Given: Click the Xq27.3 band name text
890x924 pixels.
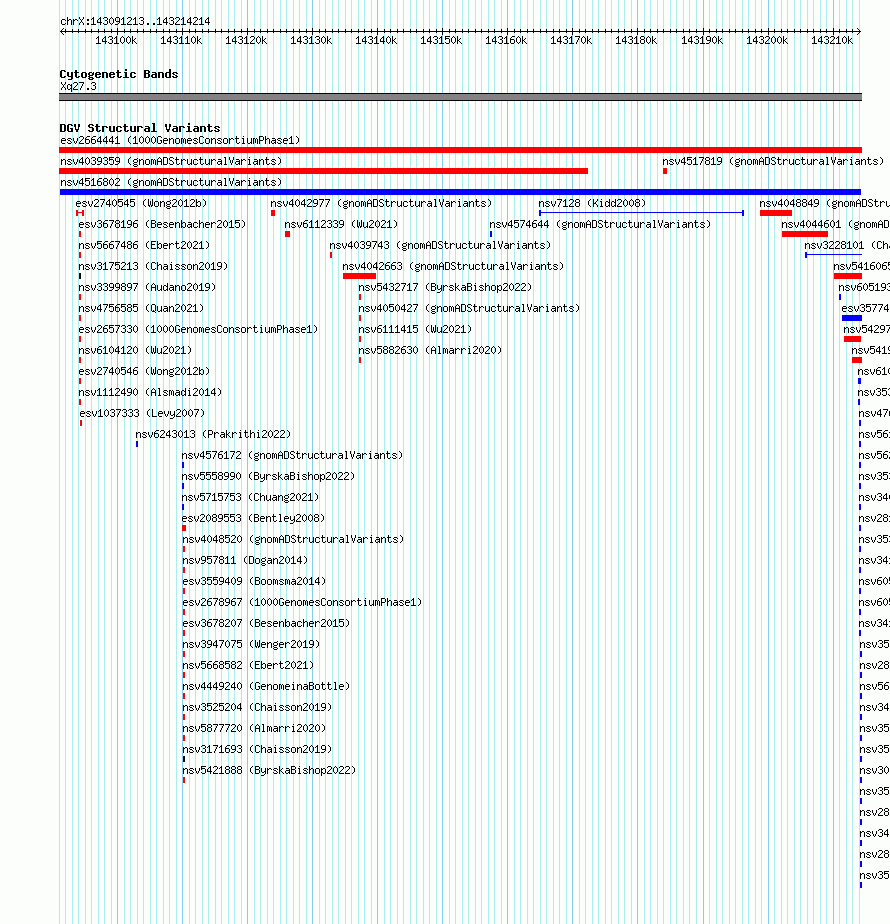Looking at the screenshot, I should pos(78,86).
